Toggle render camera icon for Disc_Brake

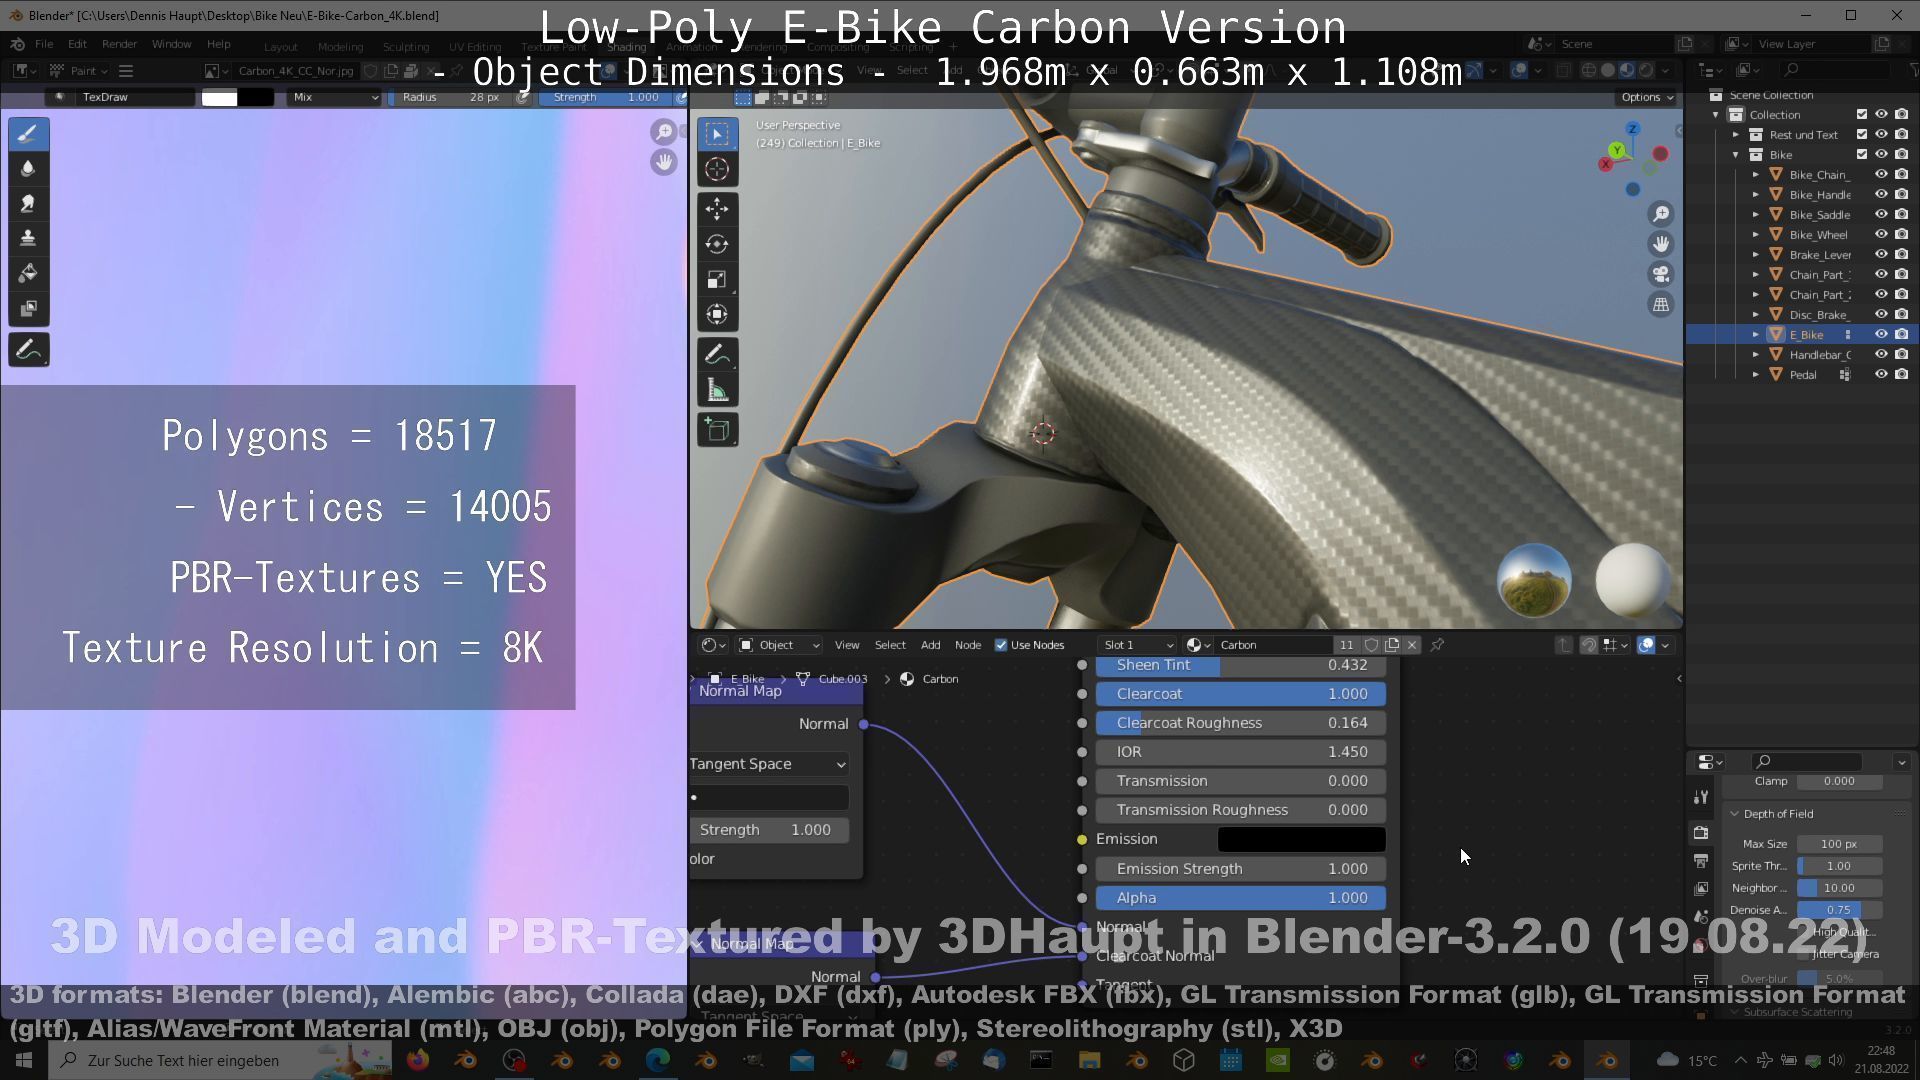pyautogui.click(x=1901, y=314)
